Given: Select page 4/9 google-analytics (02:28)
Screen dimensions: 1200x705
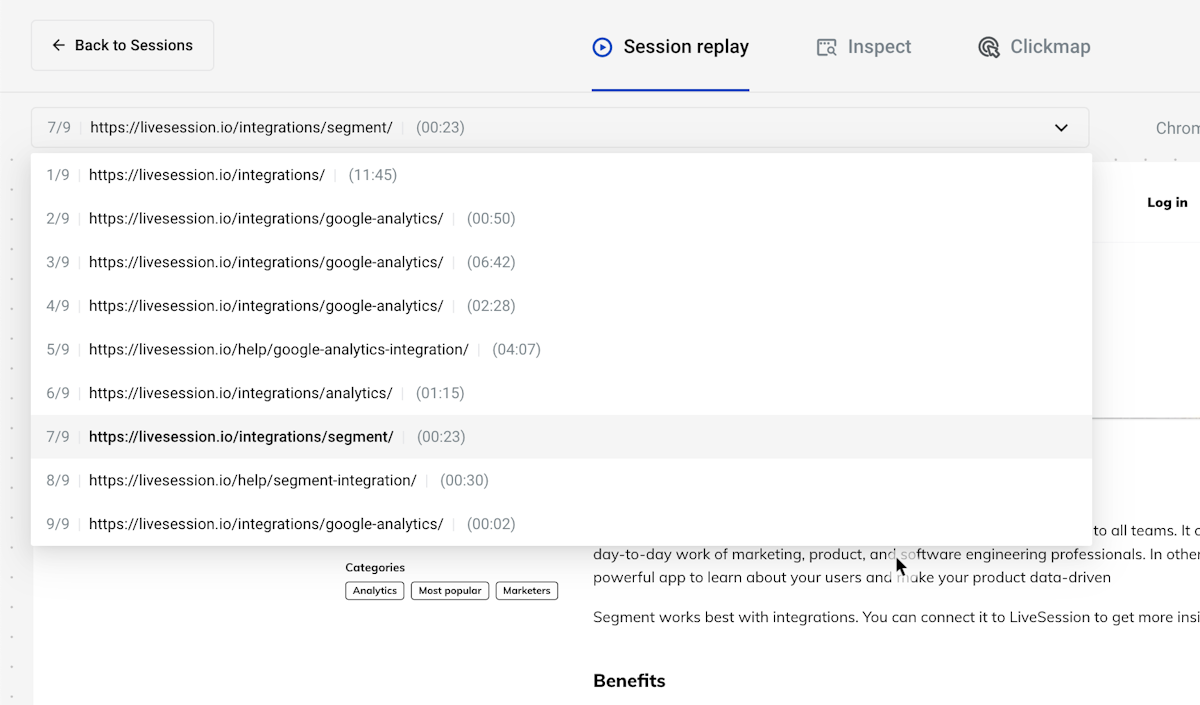Looking at the screenshot, I should (x=266, y=306).
